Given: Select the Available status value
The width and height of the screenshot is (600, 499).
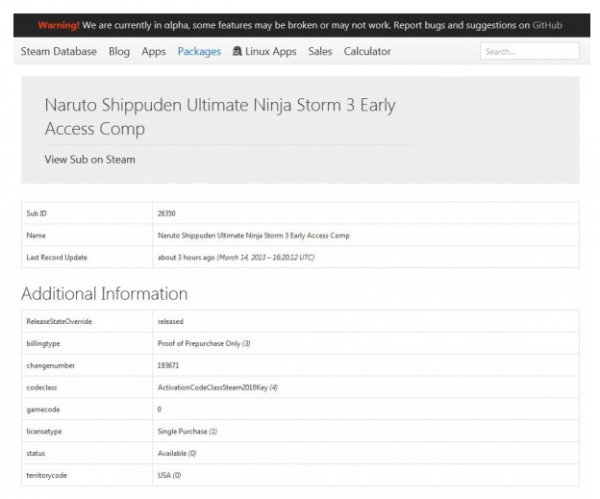Looking at the screenshot, I should [177, 453].
